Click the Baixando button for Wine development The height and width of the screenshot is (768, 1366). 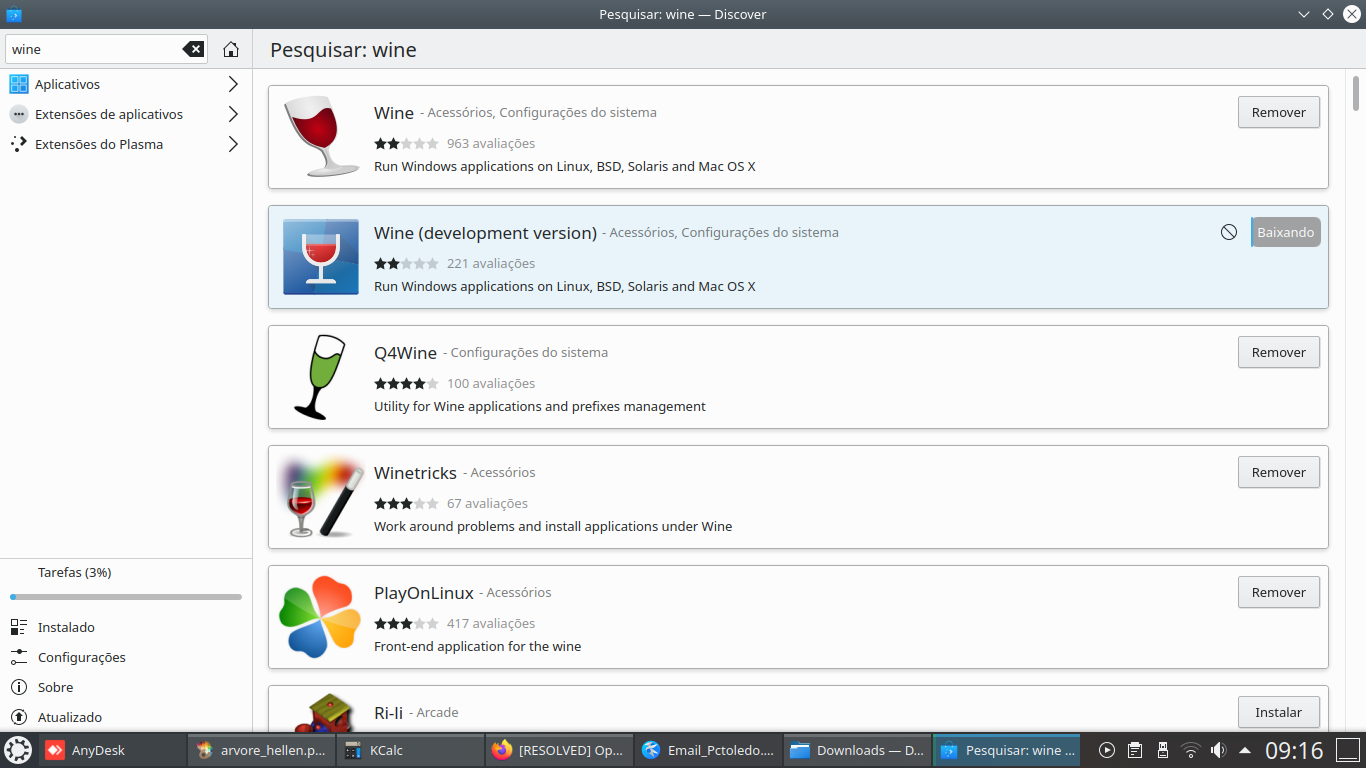(1285, 232)
